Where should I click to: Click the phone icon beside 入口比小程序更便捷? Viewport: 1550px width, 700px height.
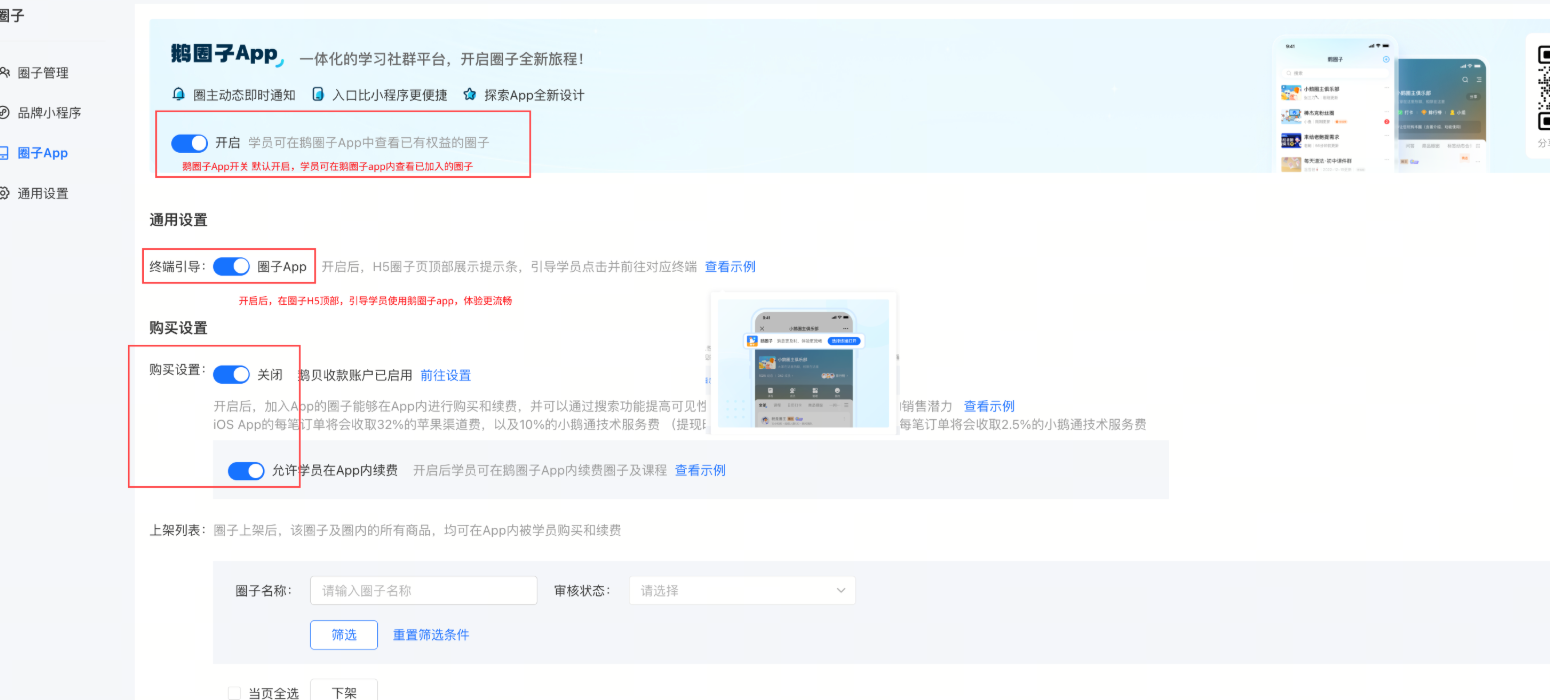[318, 94]
